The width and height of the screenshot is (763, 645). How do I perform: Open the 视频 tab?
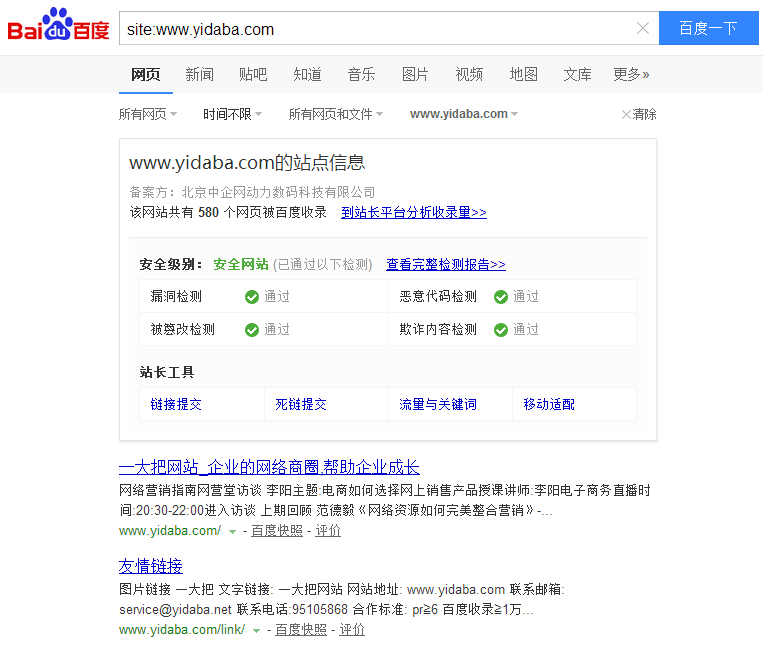point(469,74)
